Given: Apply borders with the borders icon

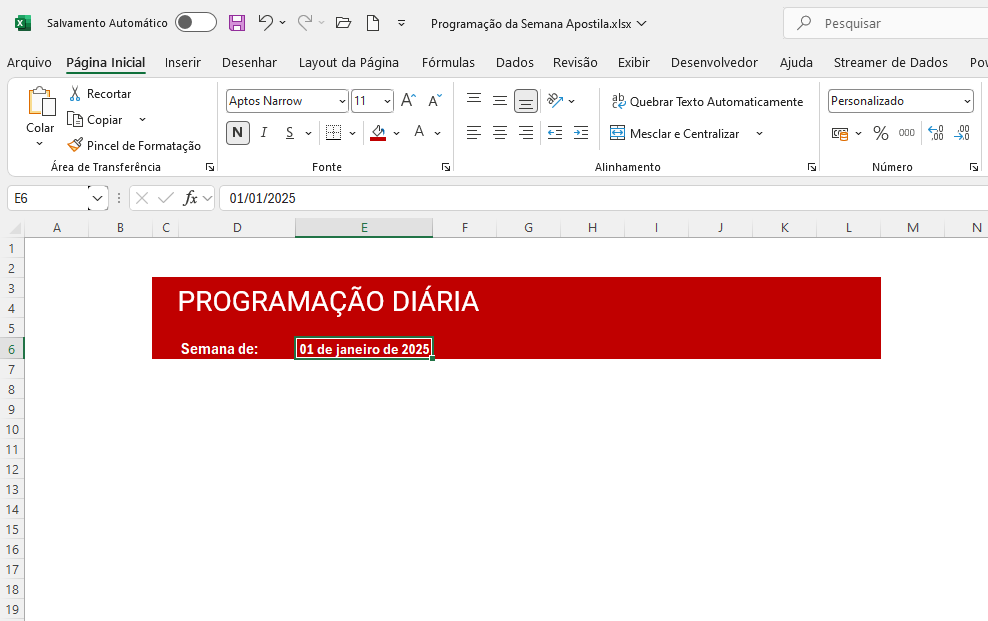Looking at the screenshot, I should (333, 132).
